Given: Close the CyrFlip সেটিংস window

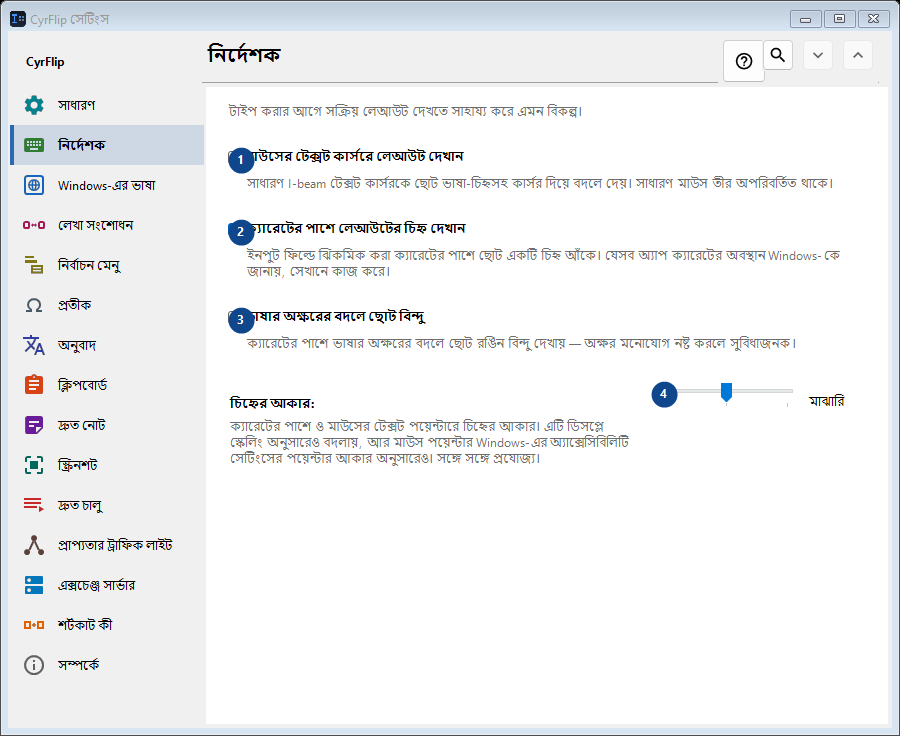Looking at the screenshot, I should 874,19.
